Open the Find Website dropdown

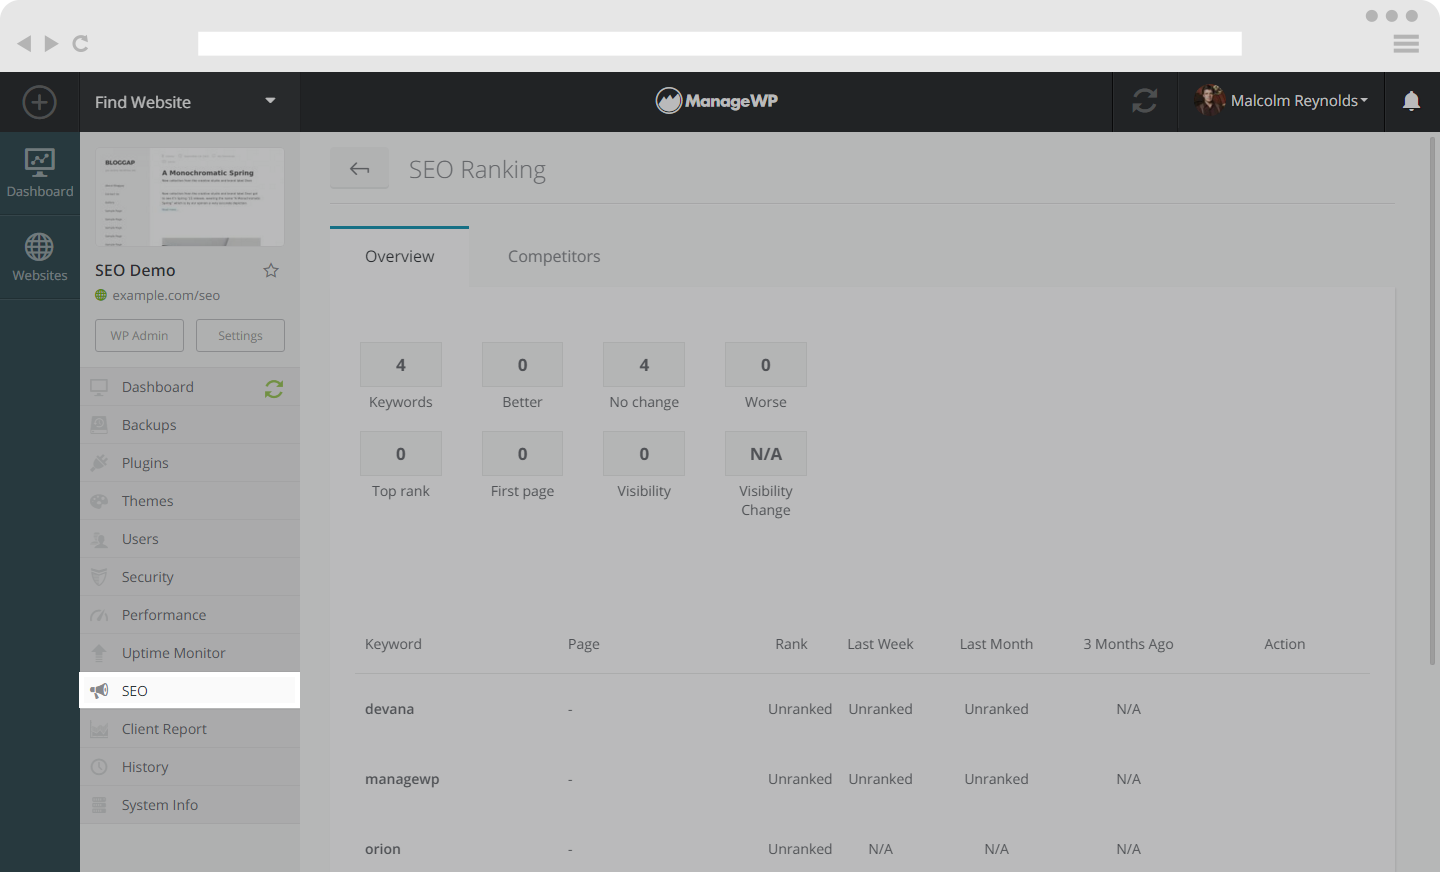[189, 102]
